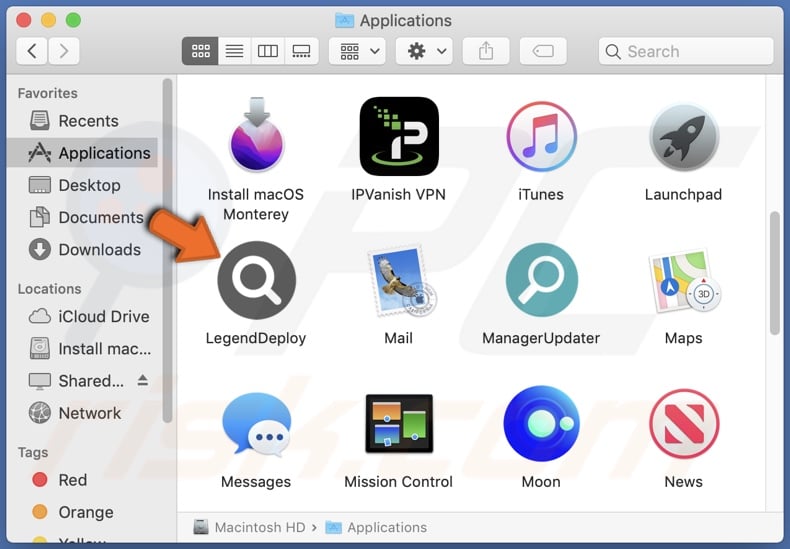Open Network in the sidebar
790x549 pixels.
coord(83,413)
